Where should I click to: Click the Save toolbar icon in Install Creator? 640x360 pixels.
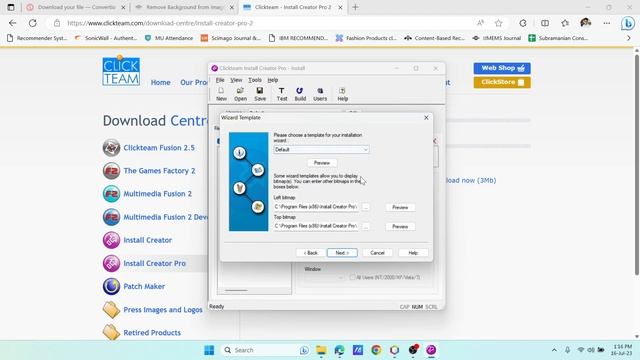pos(260,94)
